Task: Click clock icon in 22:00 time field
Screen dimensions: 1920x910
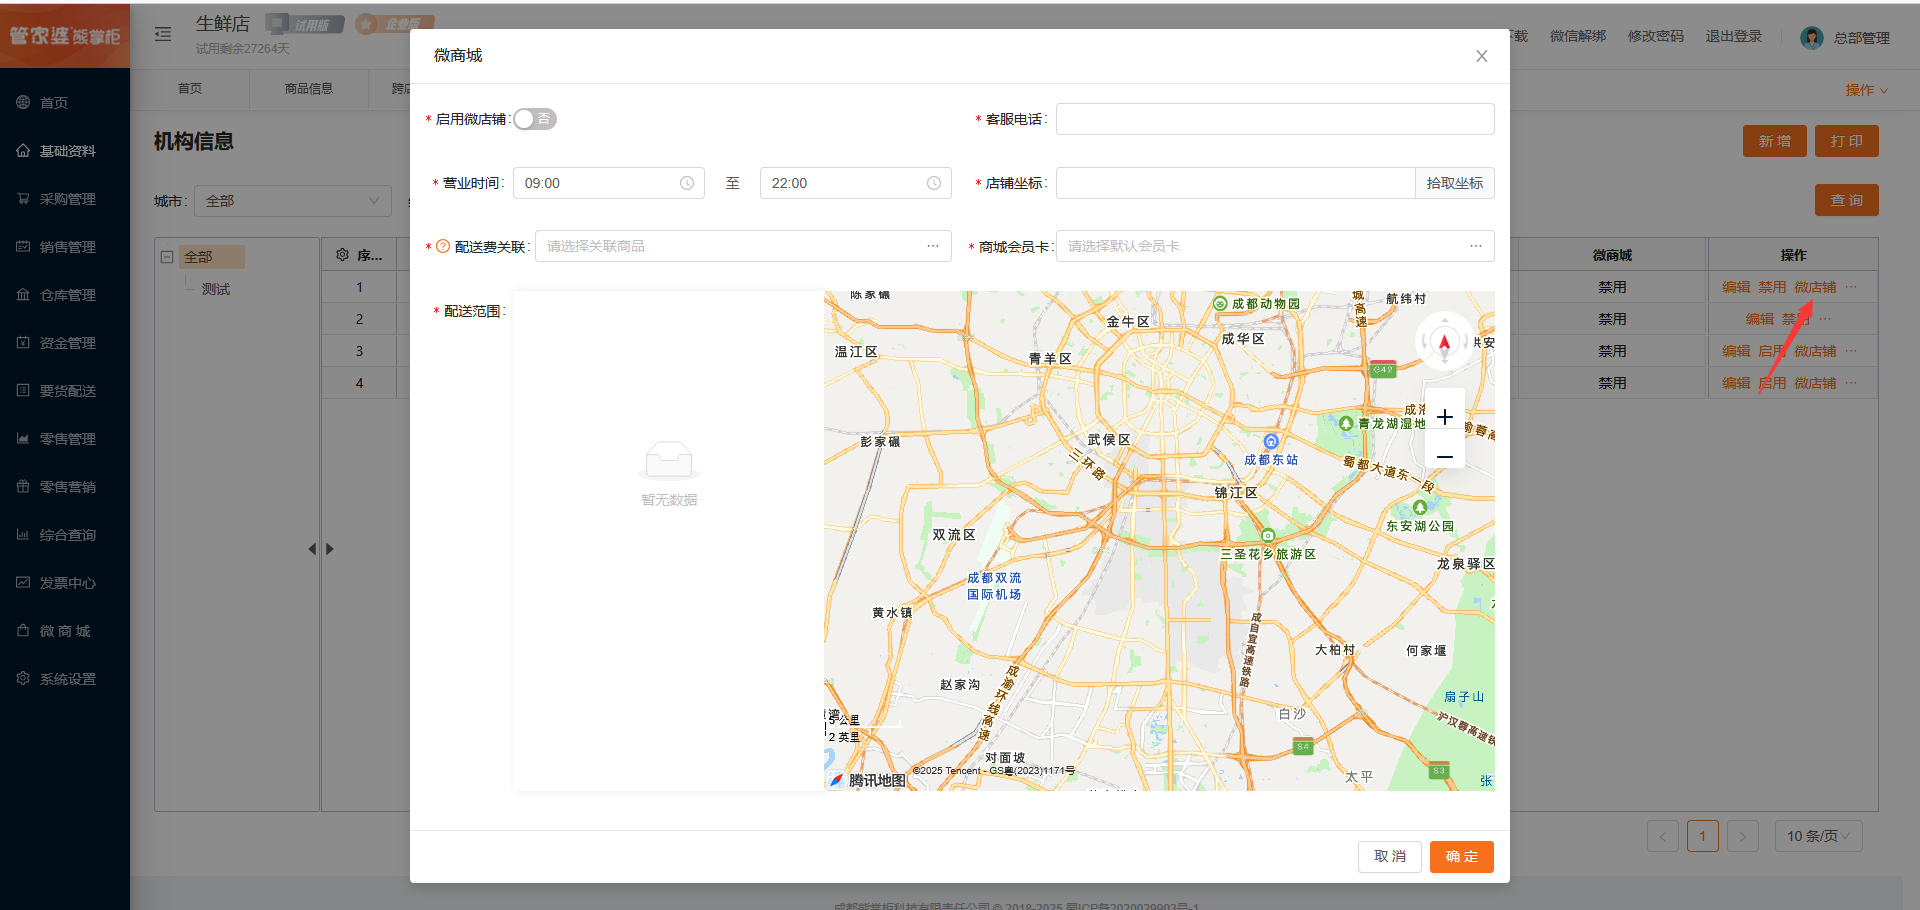Action: coord(933,183)
